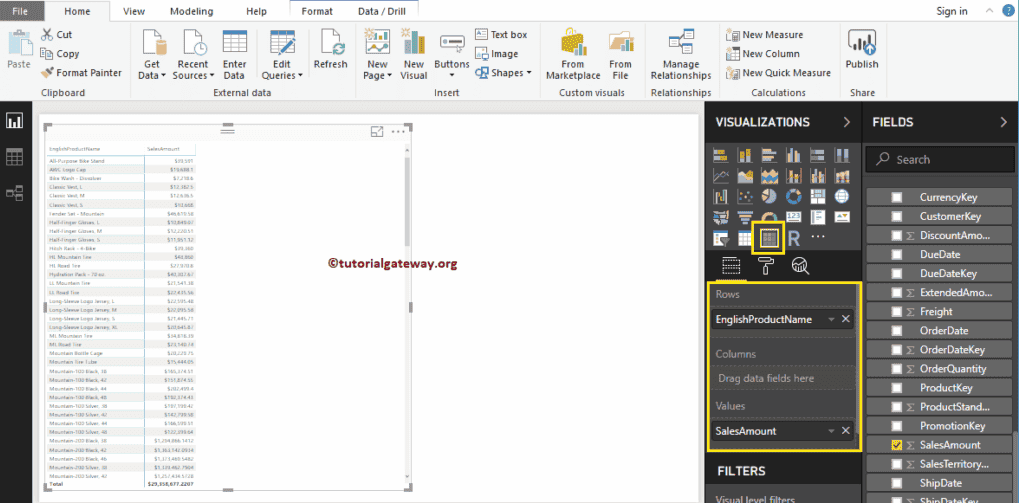1019x503 pixels.
Task: Click Format Painter
Action: tap(81, 73)
